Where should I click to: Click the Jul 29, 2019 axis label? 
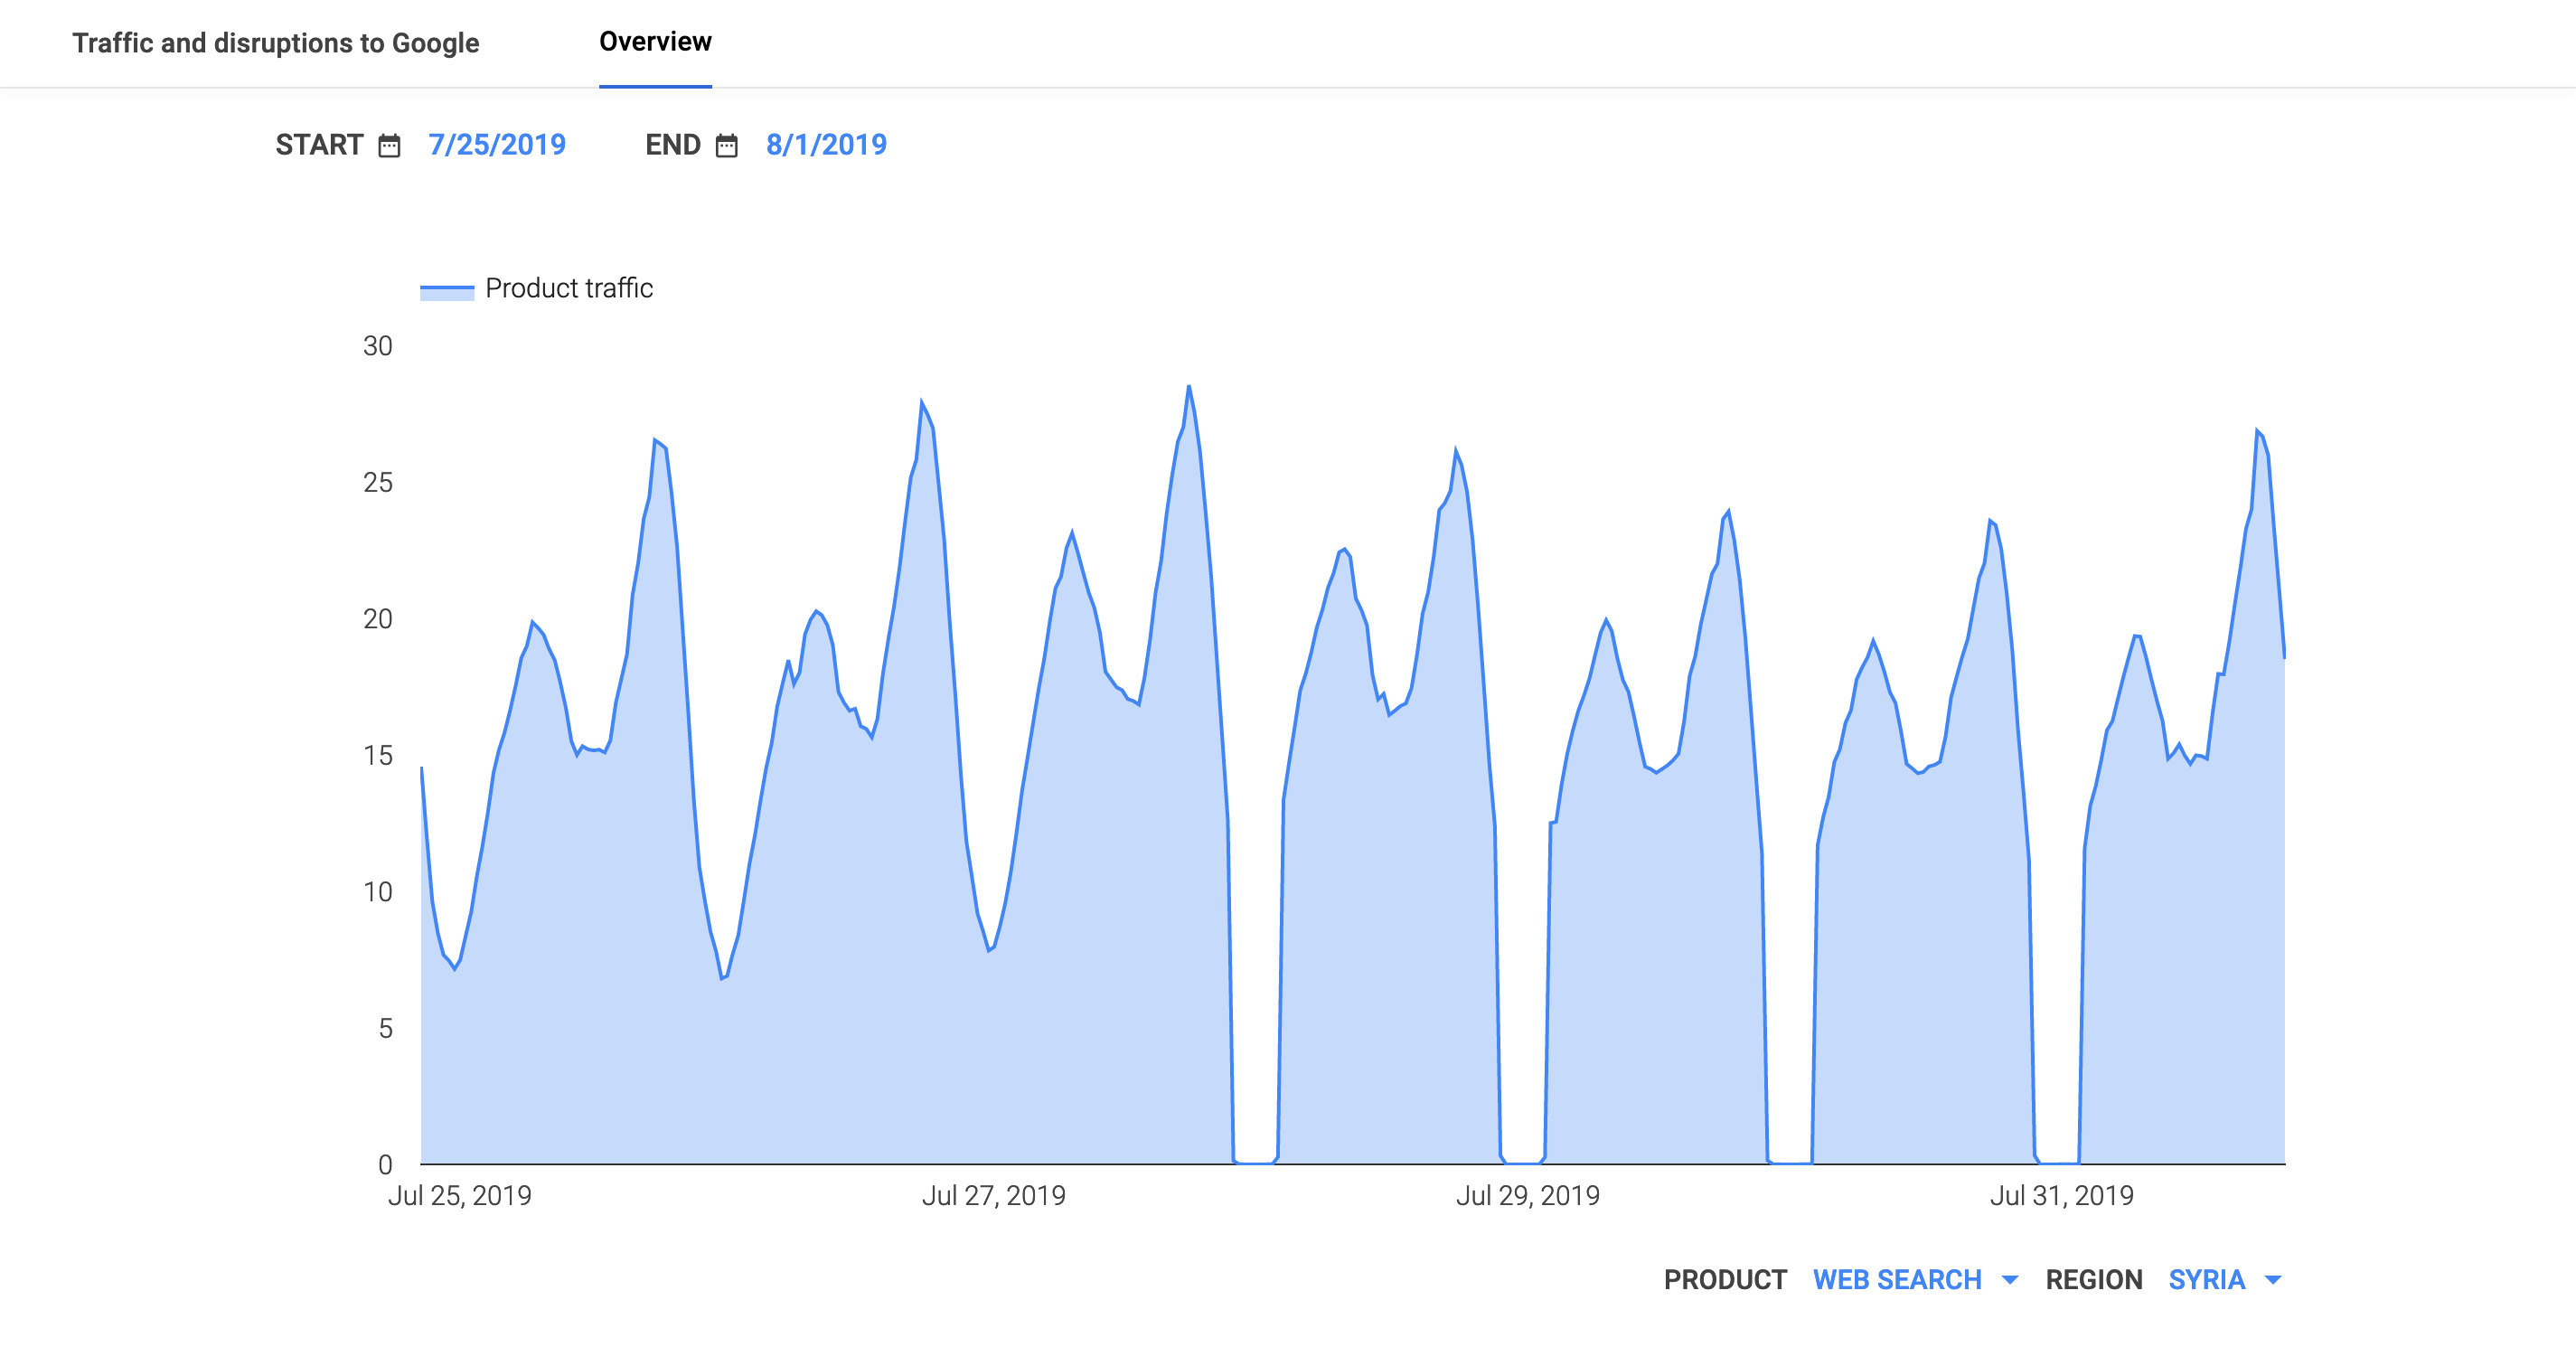1527,1195
